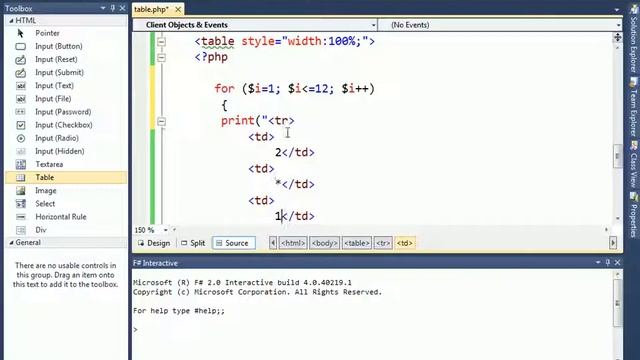The image size is (640, 360).
Task: Open the Solution Explorer side tab
Action: click(633, 39)
